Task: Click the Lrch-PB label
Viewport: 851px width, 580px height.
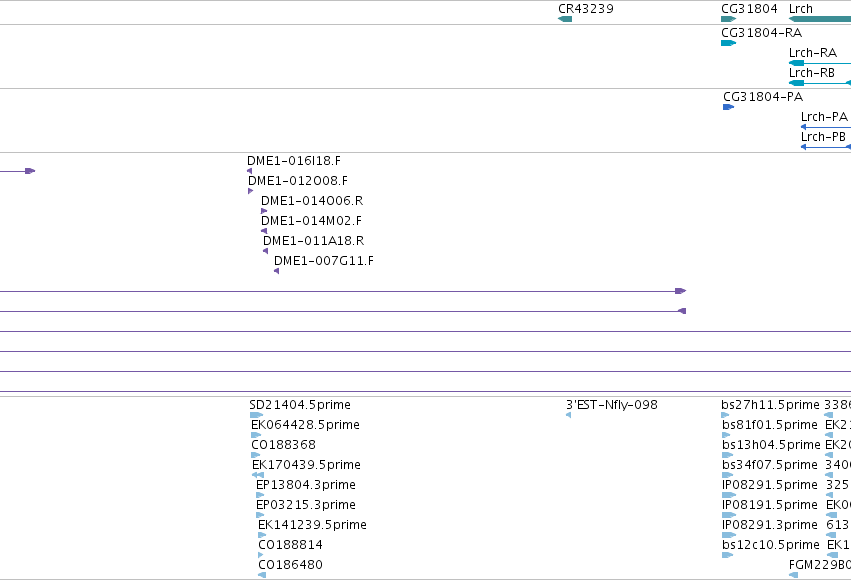Action: pyautogui.click(x=823, y=137)
